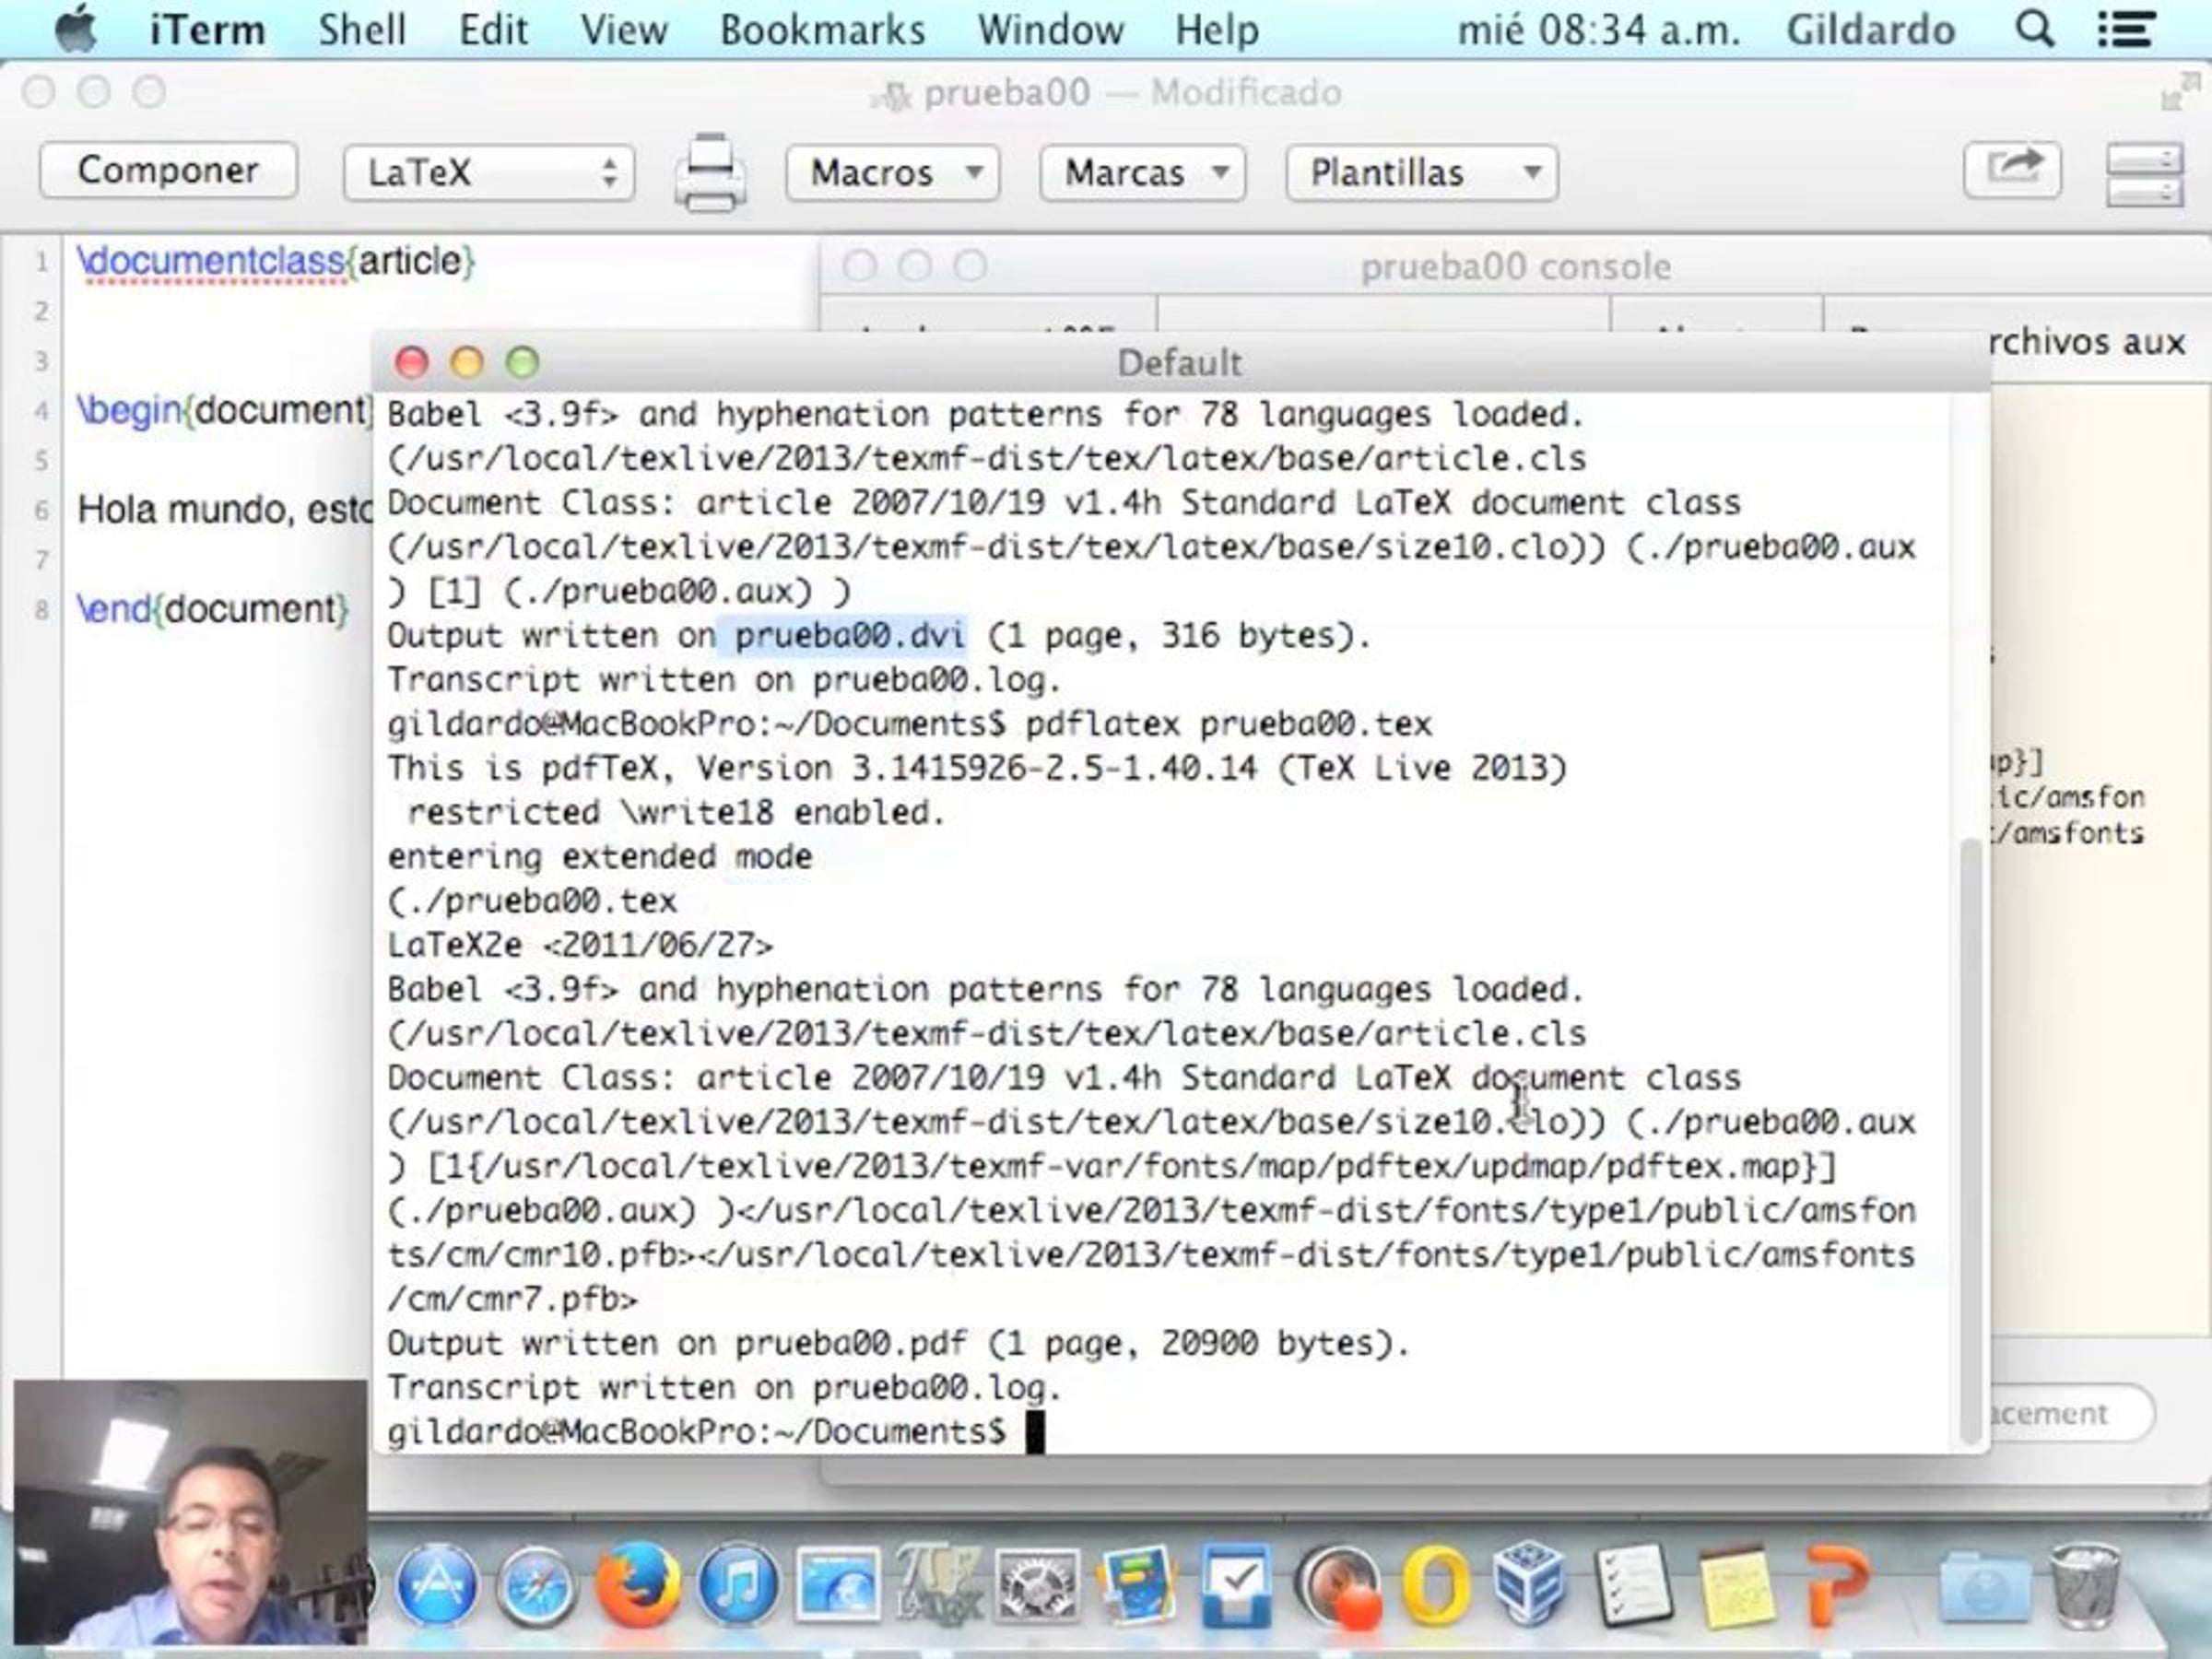2212x1659 pixels.
Task: Open iTunes from the dock
Action: tap(738, 1584)
